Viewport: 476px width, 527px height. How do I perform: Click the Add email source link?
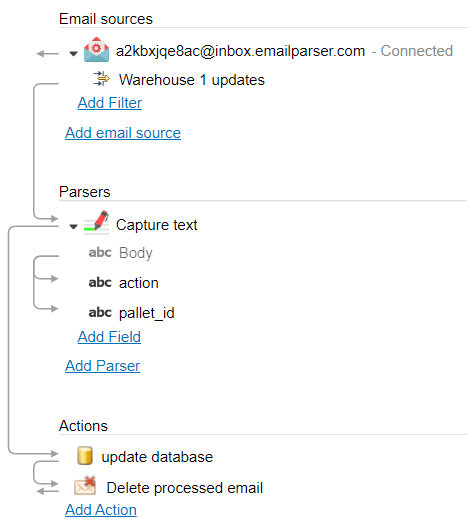[123, 133]
